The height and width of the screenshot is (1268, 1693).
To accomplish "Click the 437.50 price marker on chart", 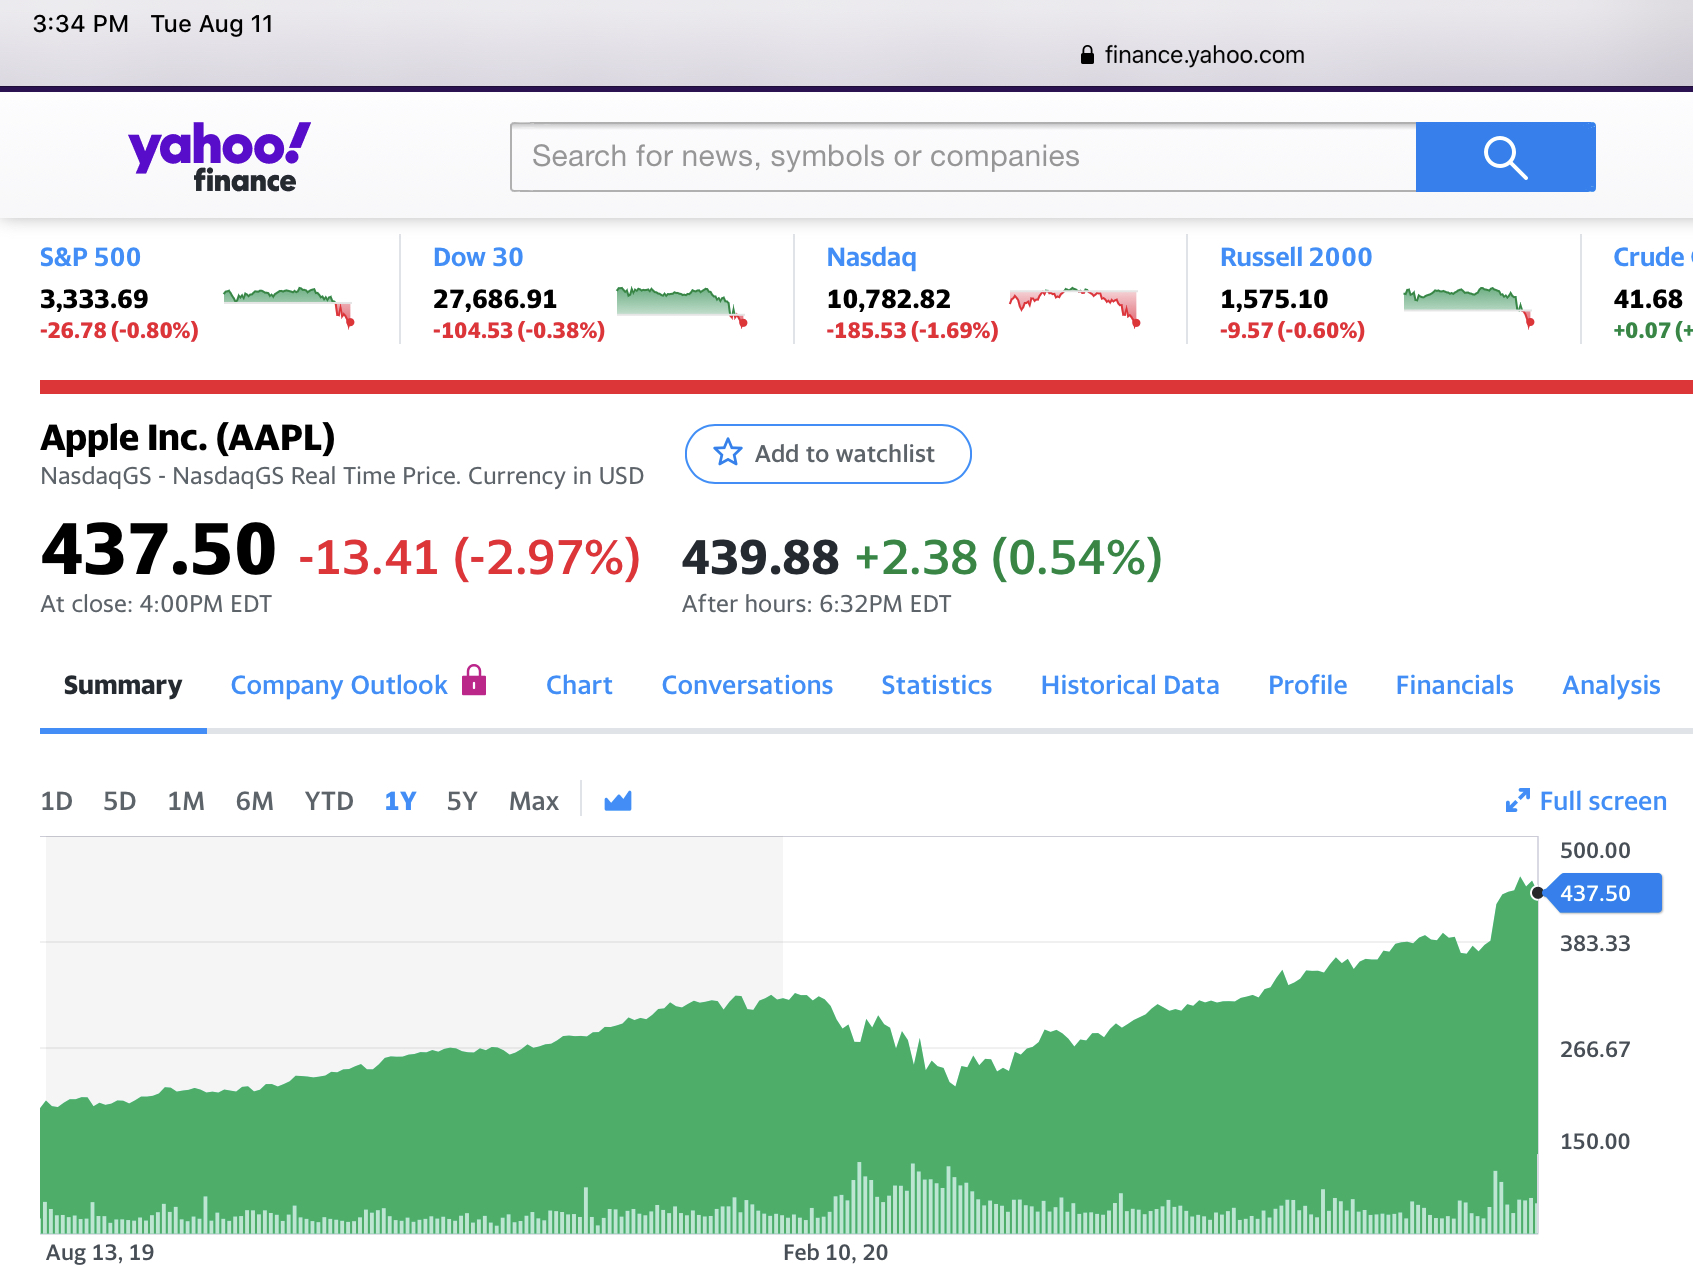I will coord(1603,893).
